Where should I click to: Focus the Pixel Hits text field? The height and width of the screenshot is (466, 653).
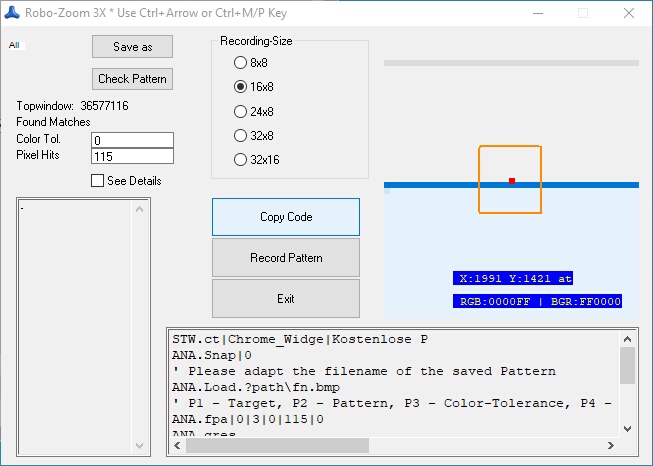point(132,156)
